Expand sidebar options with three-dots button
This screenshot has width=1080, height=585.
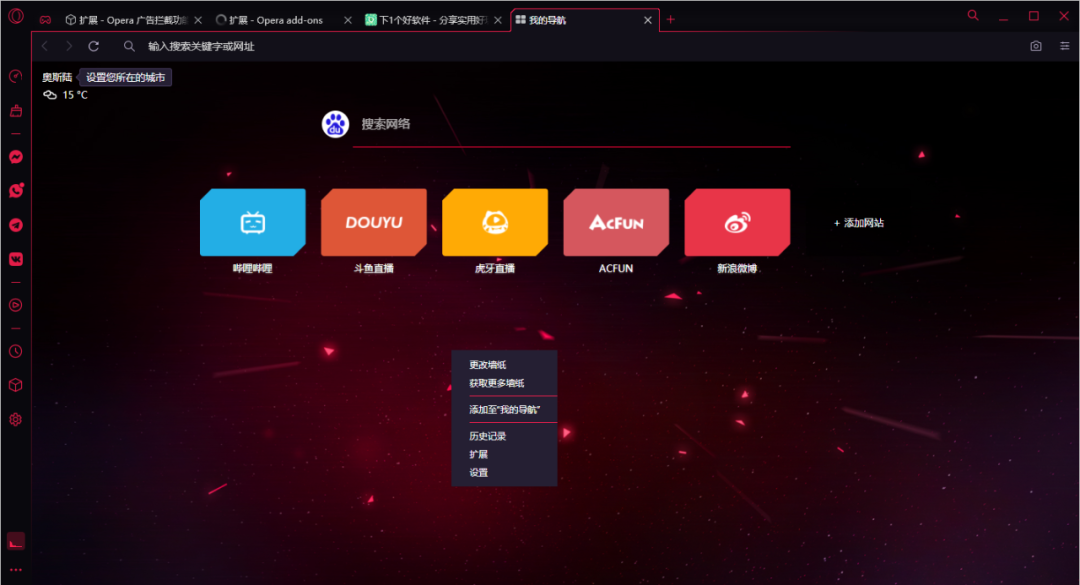[x=15, y=569]
